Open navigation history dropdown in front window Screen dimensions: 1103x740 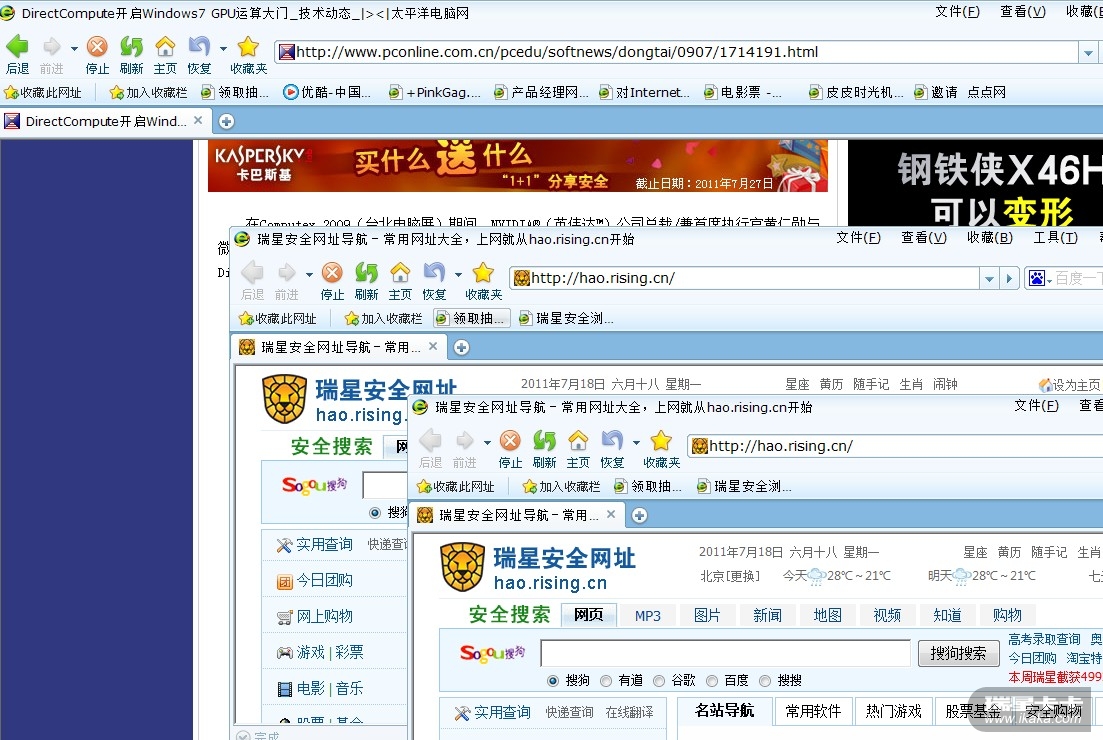coord(487,442)
